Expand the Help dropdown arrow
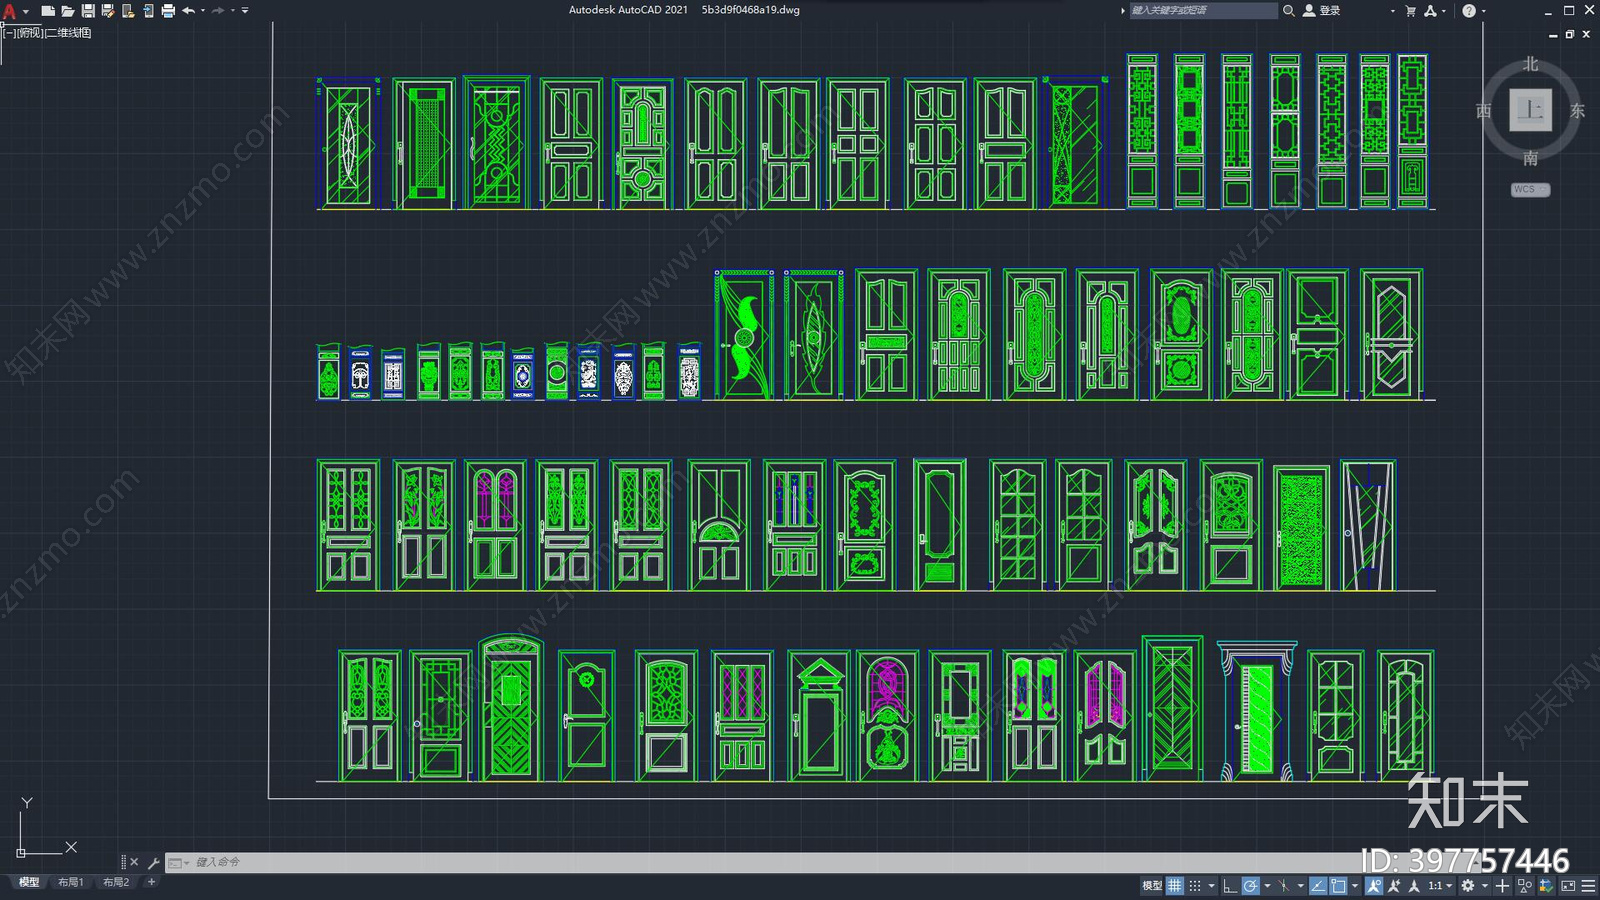The image size is (1600, 900). (x=1483, y=11)
